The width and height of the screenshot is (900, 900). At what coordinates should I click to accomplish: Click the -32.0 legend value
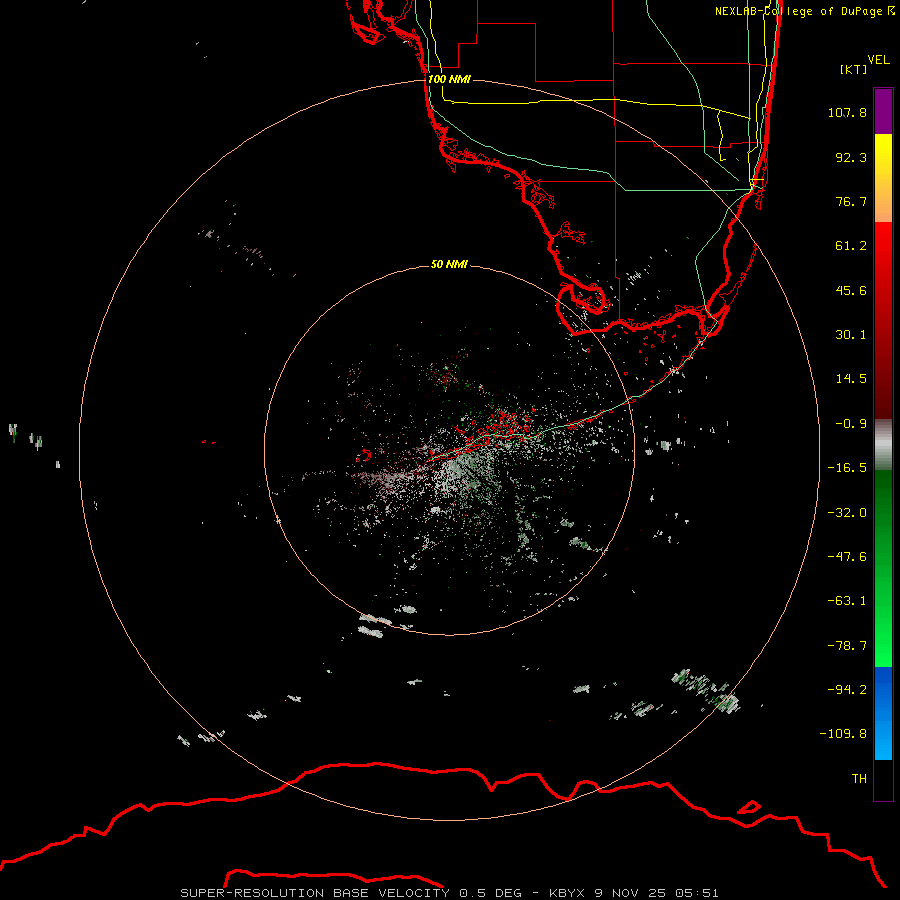click(x=847, y=513)
